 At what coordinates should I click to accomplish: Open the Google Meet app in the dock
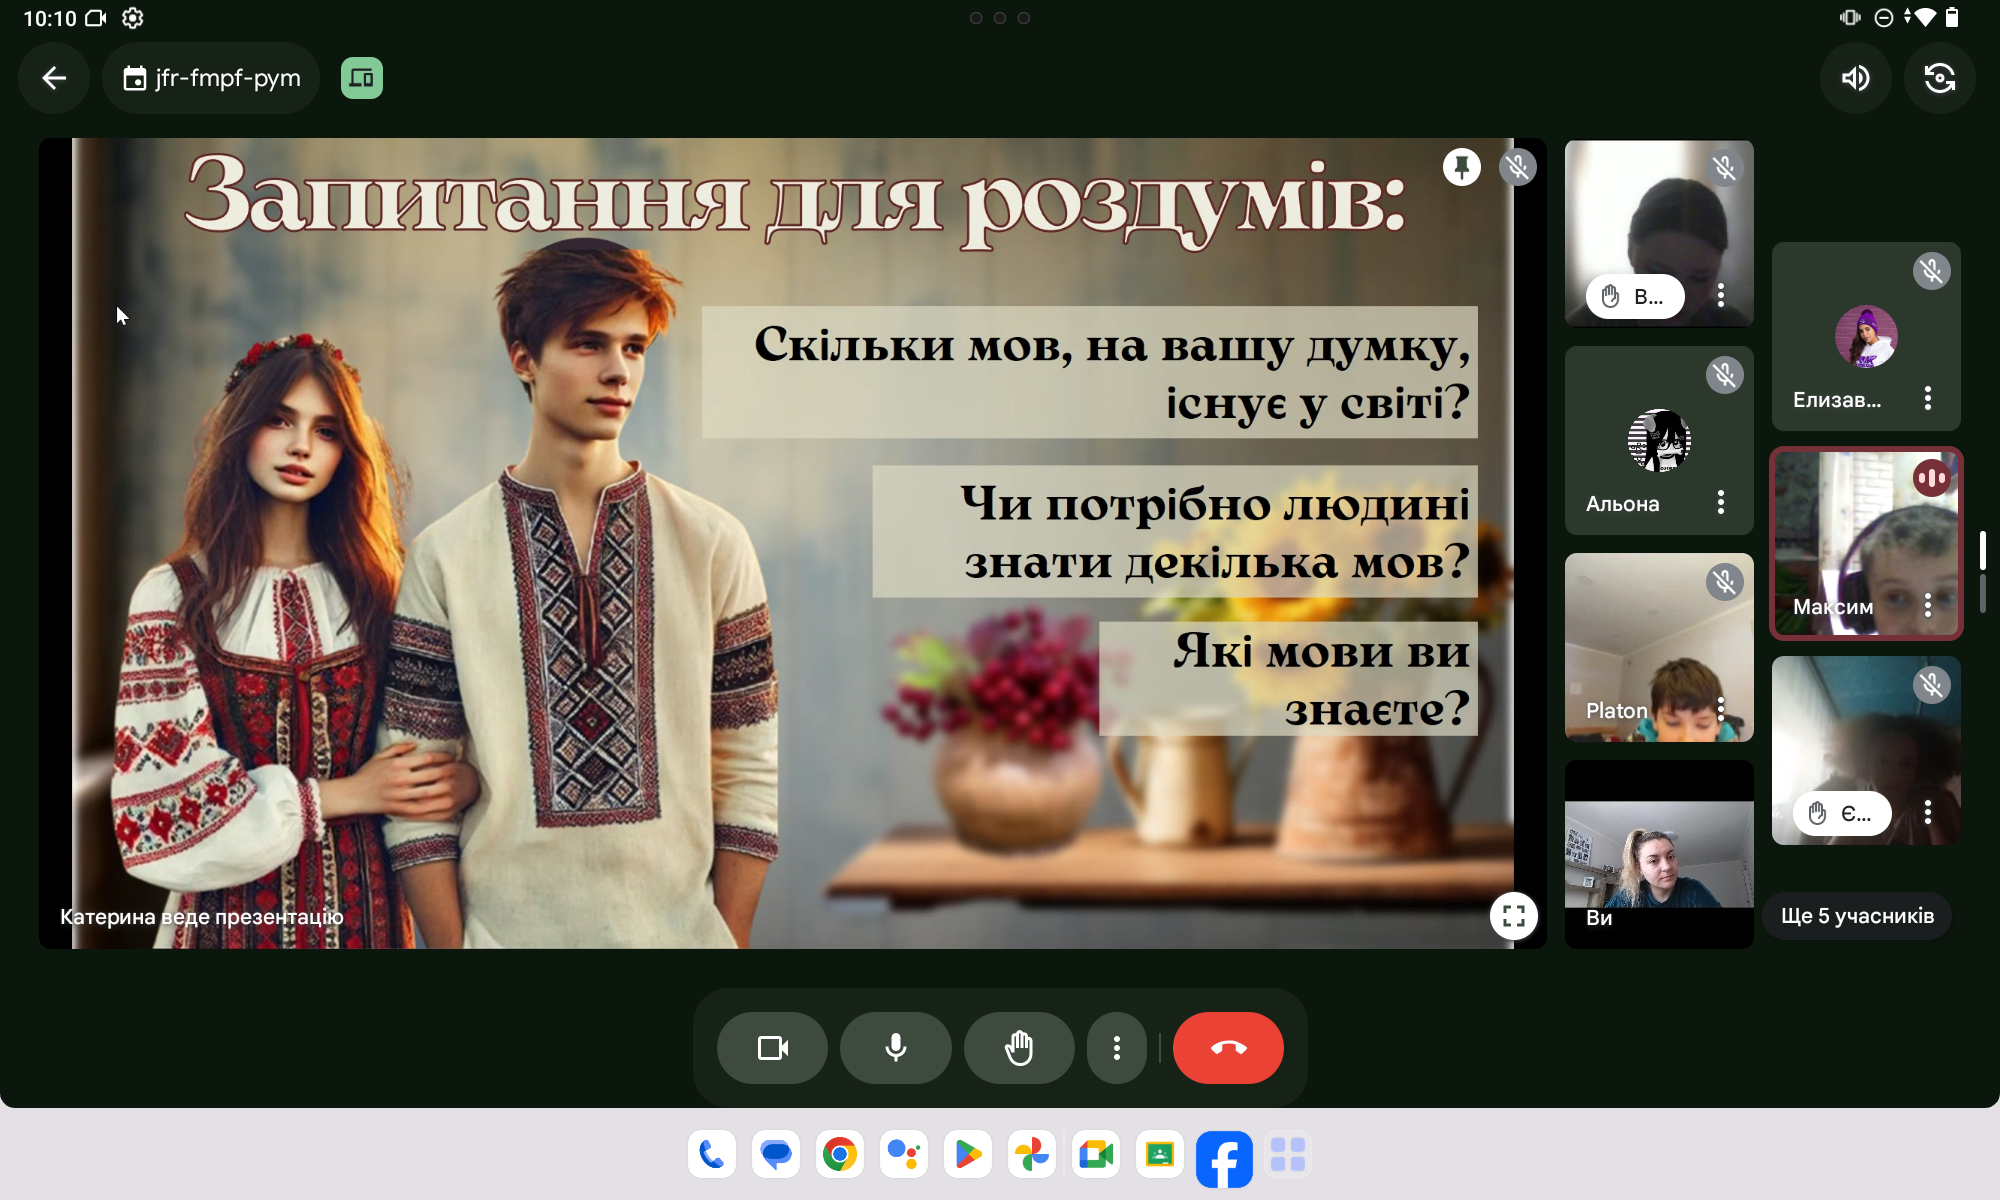pos(1095,1155)
